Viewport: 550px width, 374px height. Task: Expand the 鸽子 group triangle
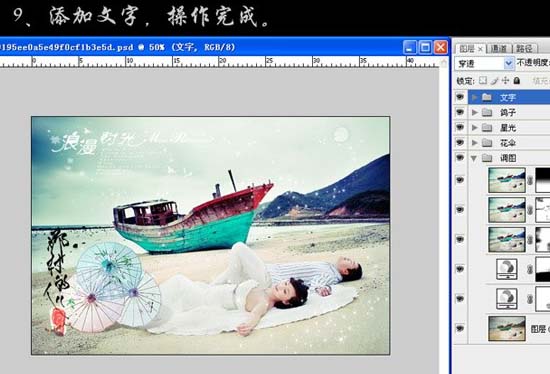point(475,112)
